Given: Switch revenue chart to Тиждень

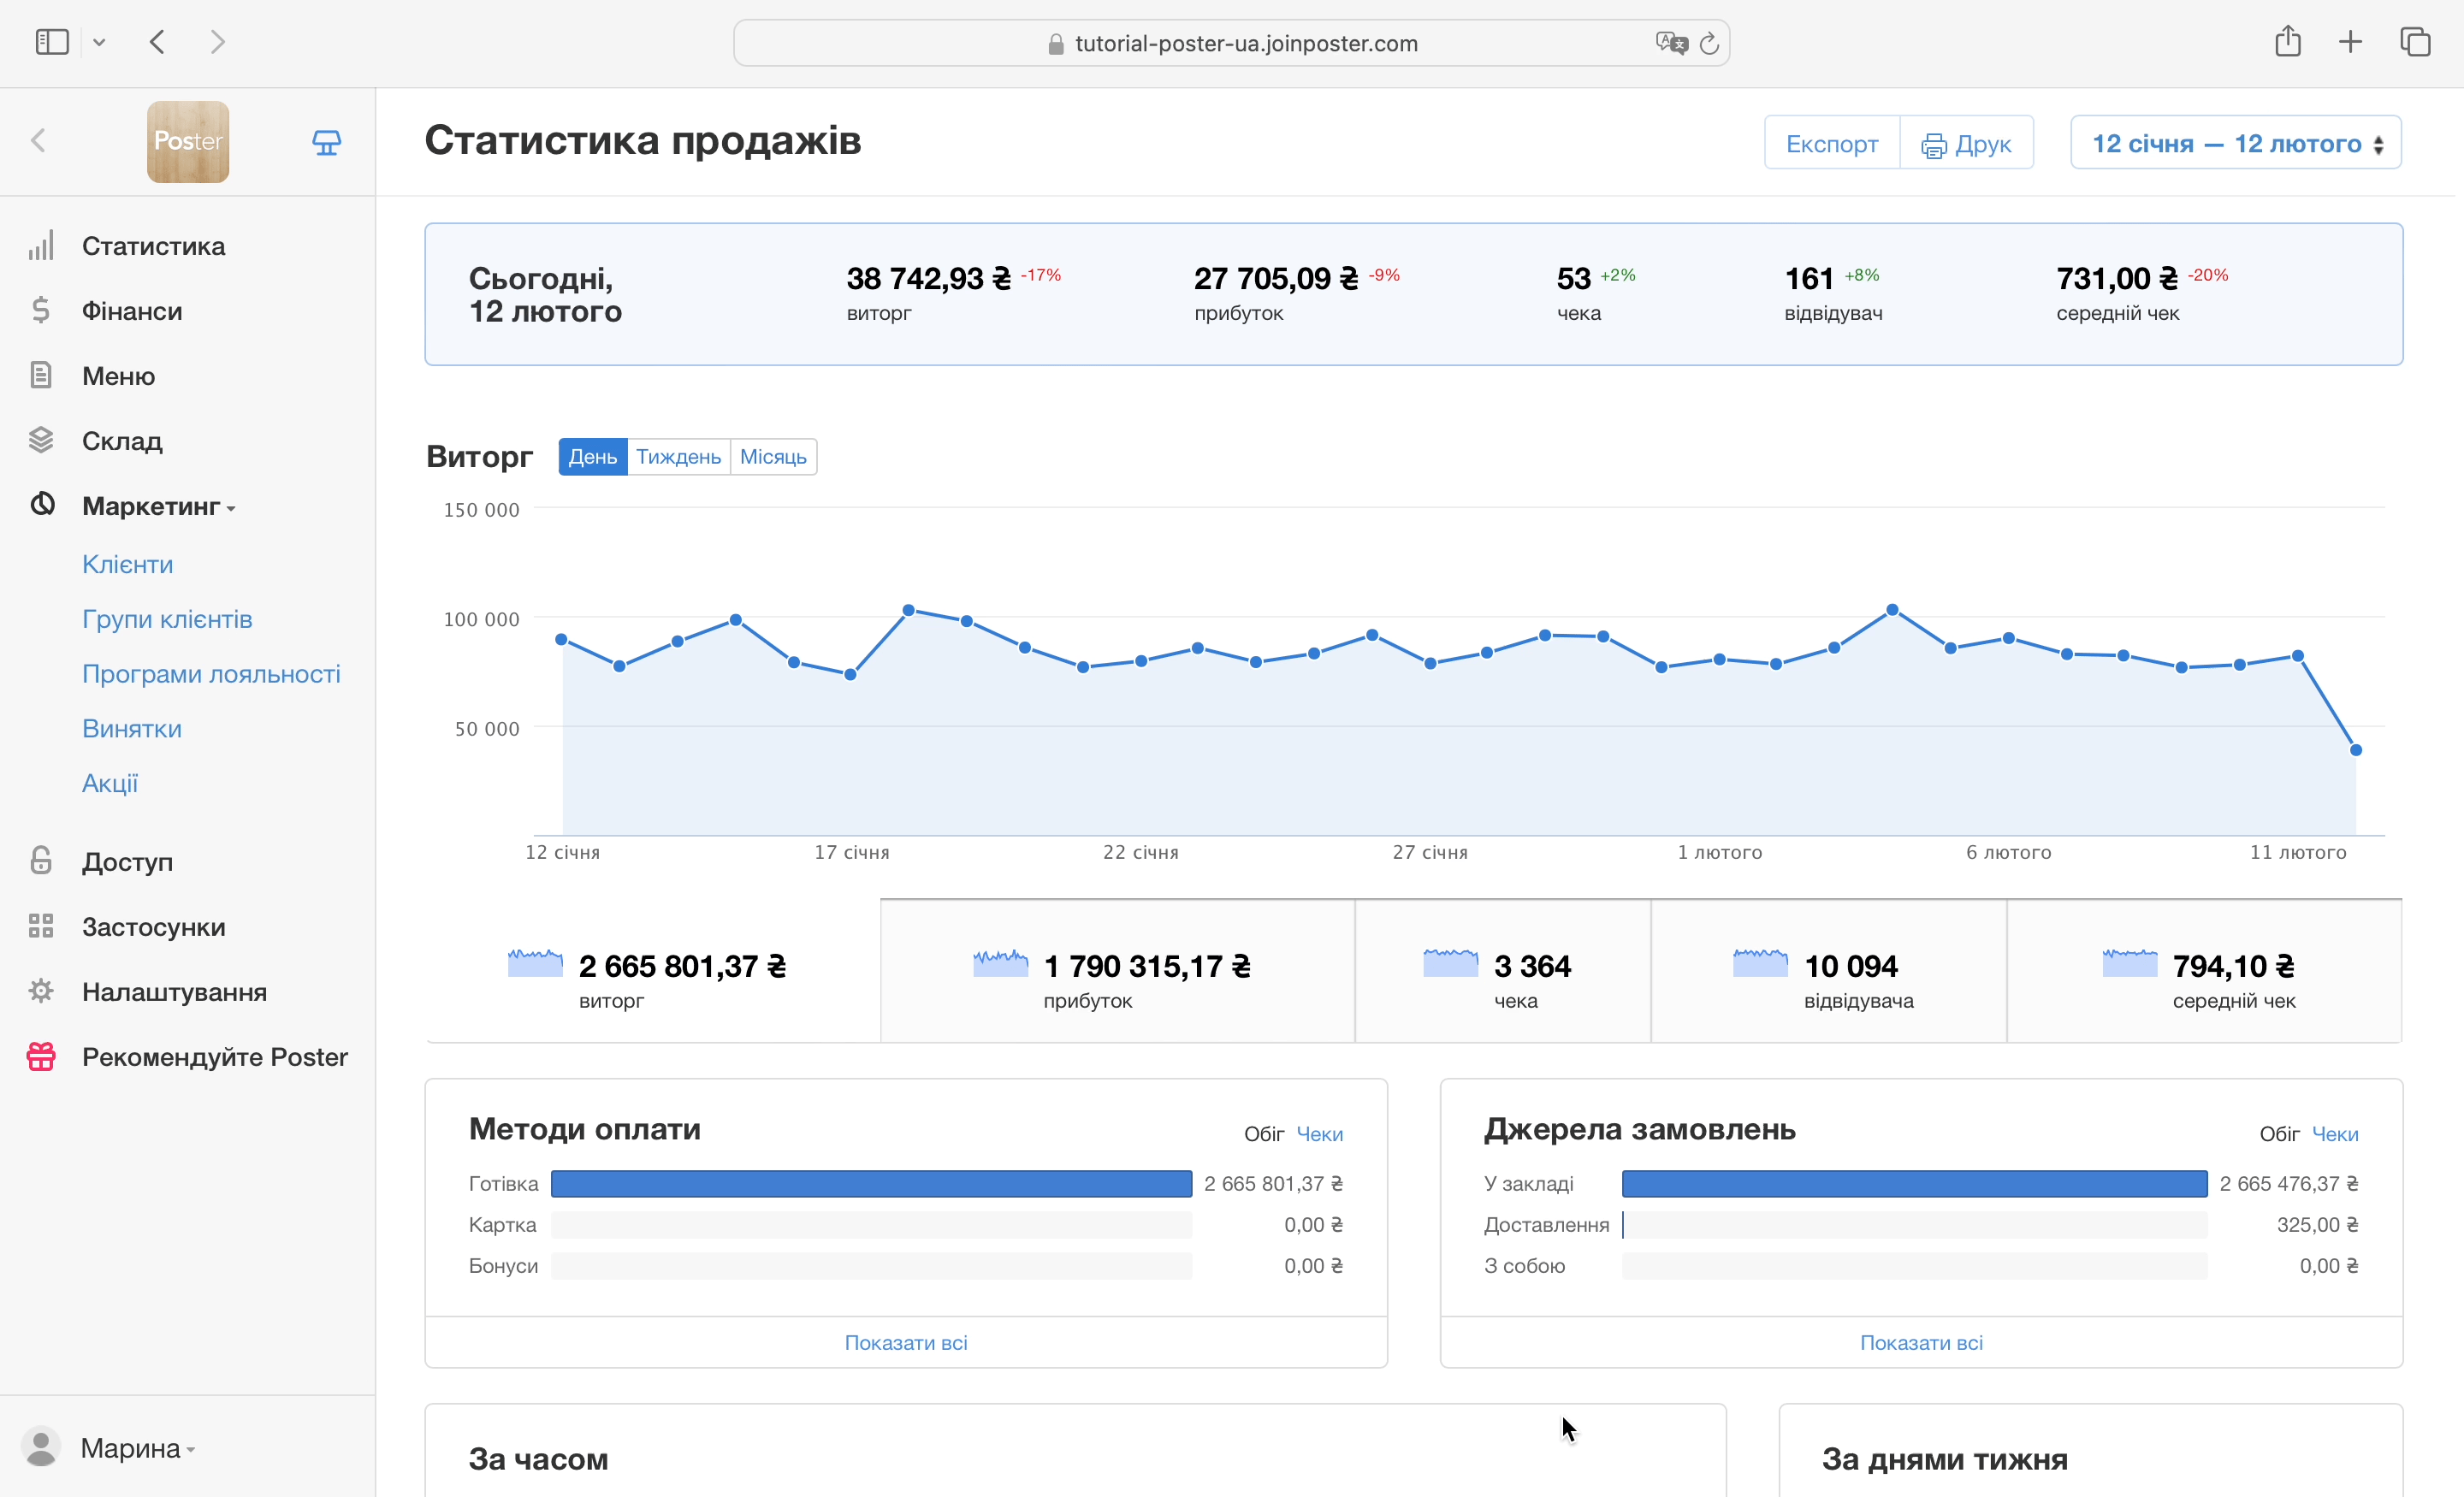Looking at the screenshot, I should (678, 457).
